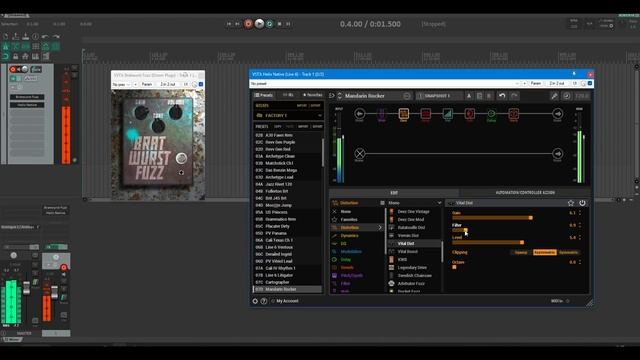Click the record button in REAPER transport

tap(248, 24)
